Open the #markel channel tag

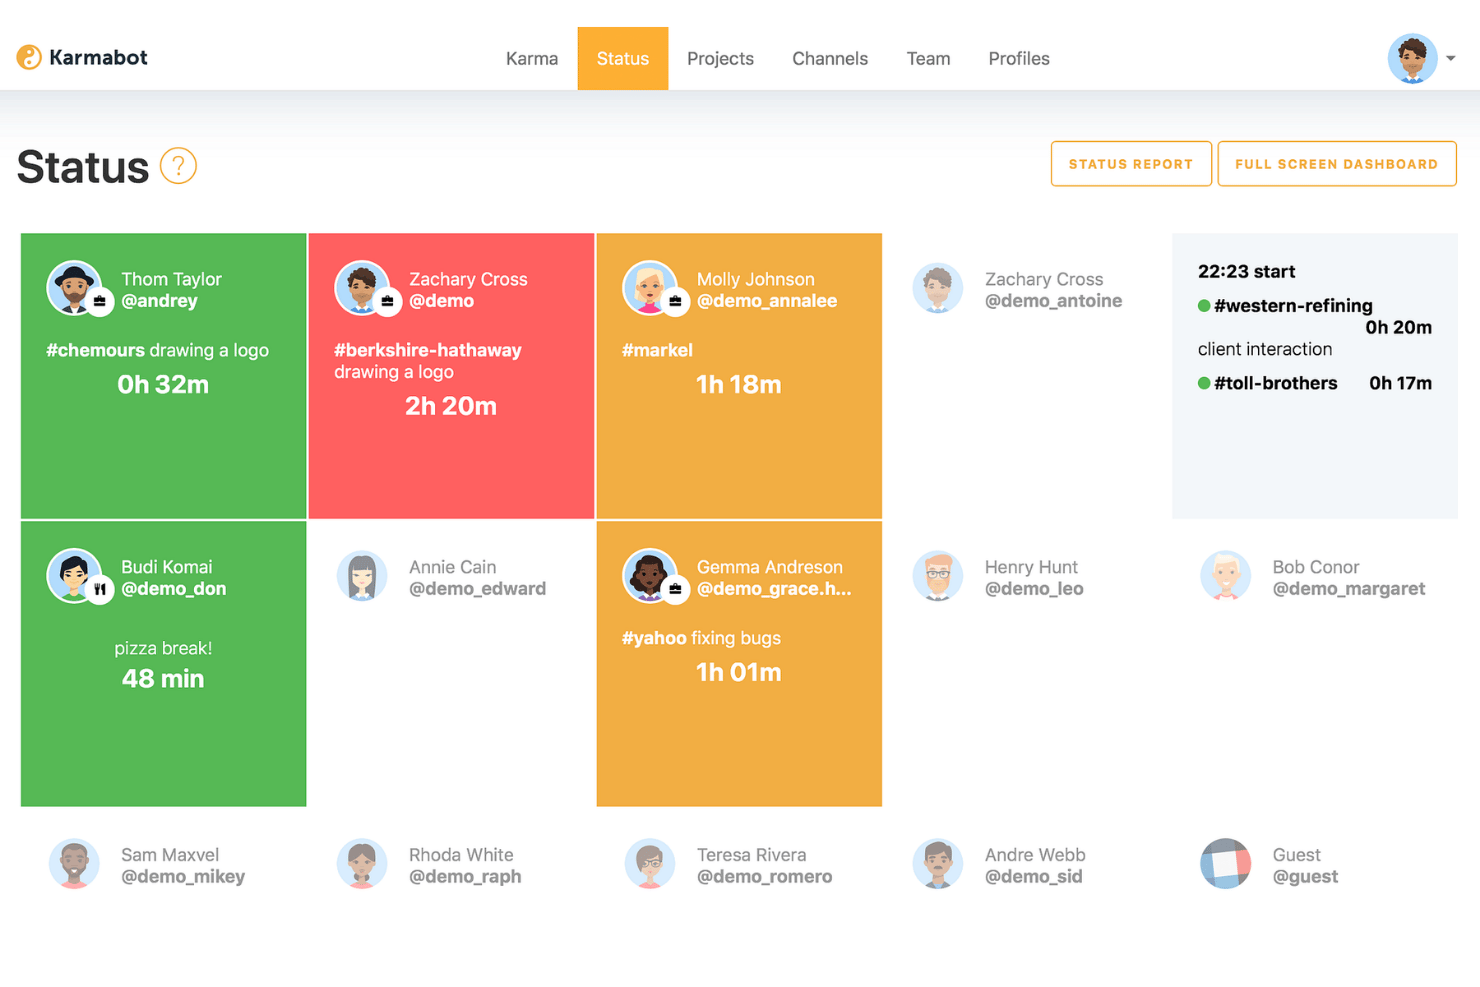pyautogui.click(x=657, y=350)
